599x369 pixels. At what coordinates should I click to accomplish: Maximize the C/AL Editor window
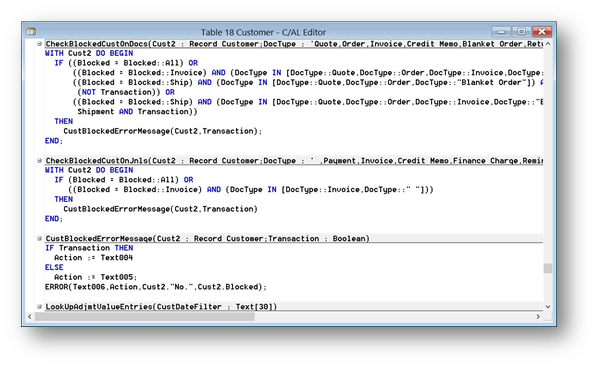pyautogui.click(x=521, y=32)
